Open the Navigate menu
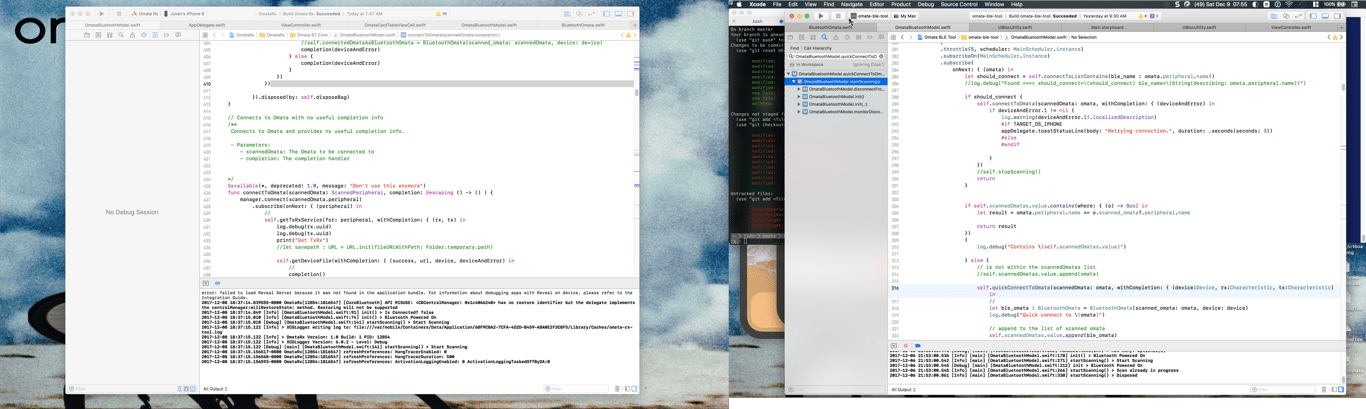 tap(852, 4)
